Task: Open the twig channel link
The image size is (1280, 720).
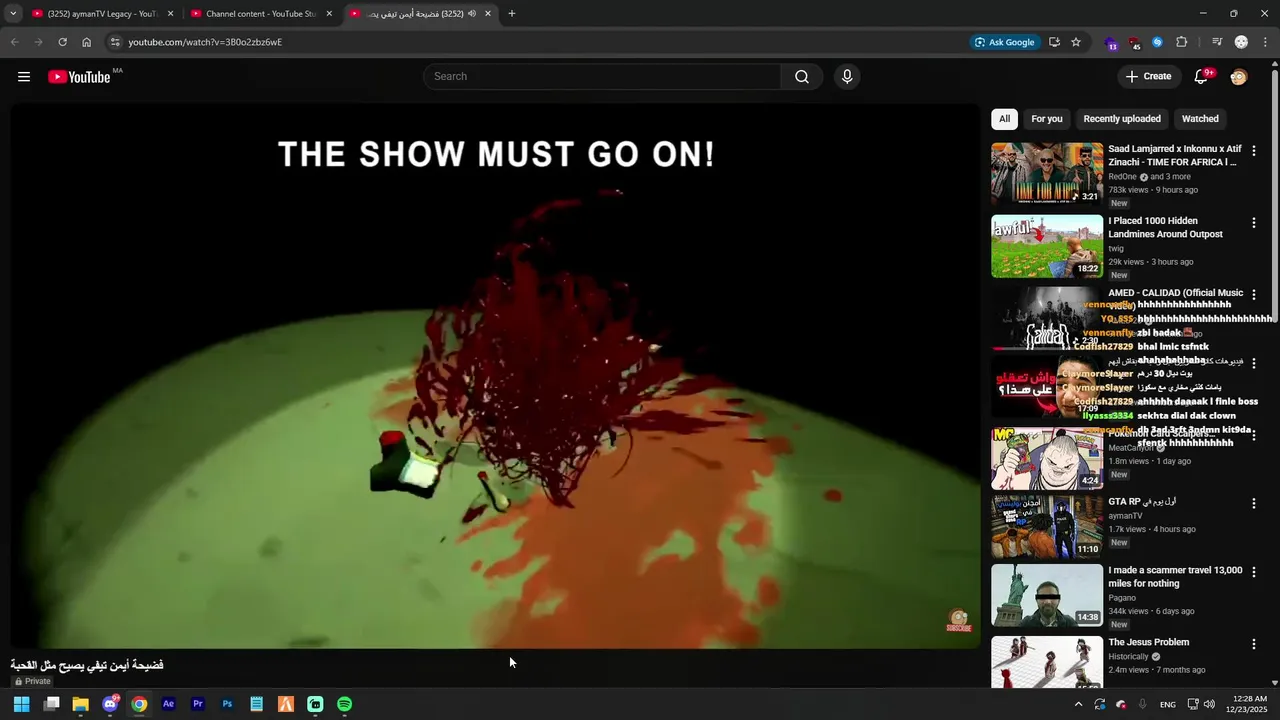Action: [1116, 248]
